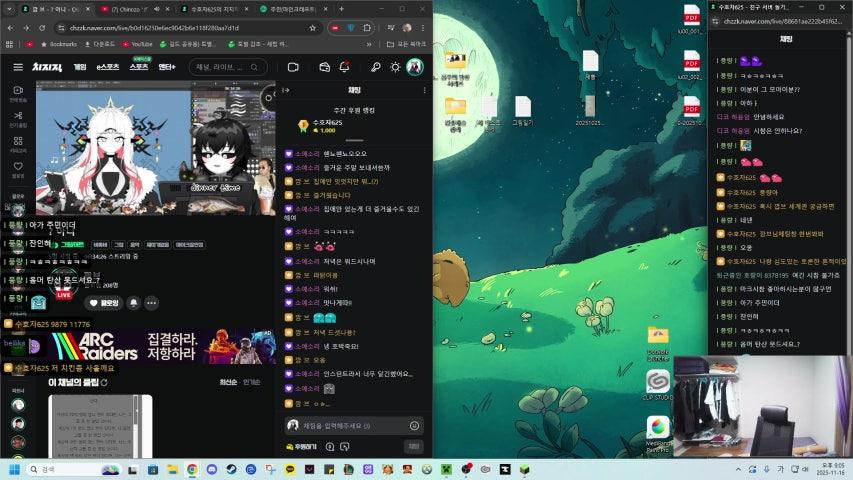Open the ARC Raiders ad banner
Viewport: 853px width, 480px height.
[160, 347]
